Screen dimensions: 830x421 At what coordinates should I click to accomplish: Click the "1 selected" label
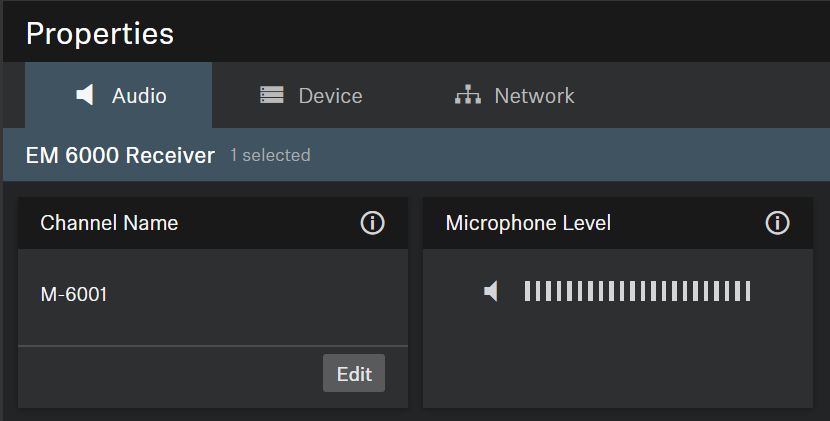[x=270, y=156]
